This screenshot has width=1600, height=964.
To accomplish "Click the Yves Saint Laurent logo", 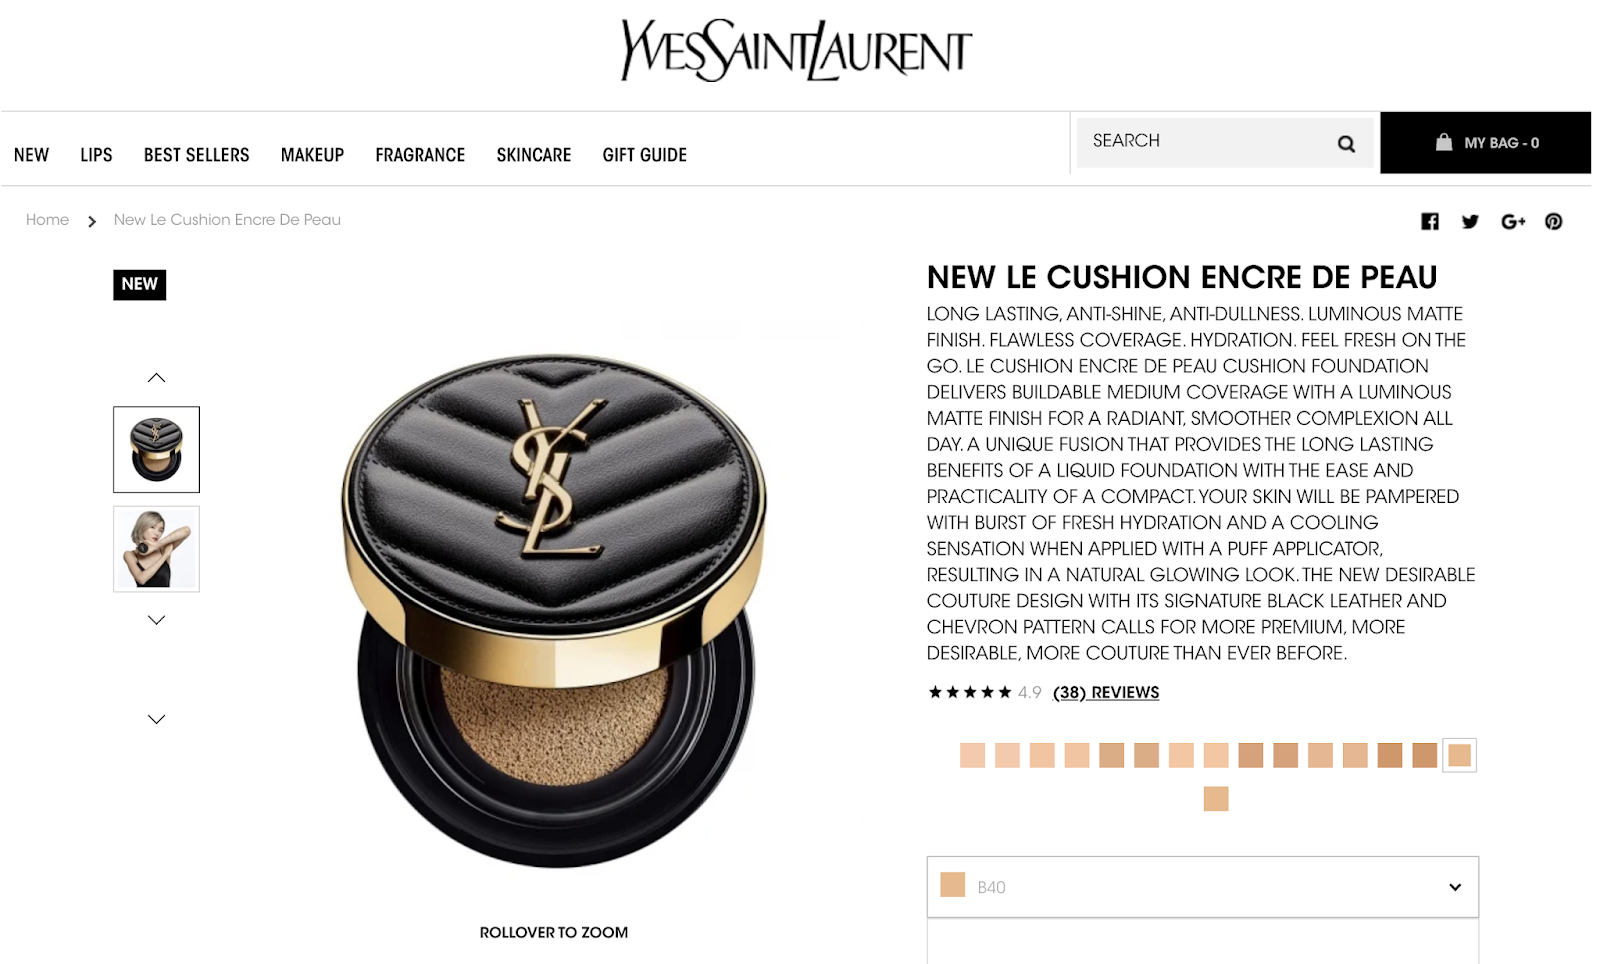I will point(796,50).
